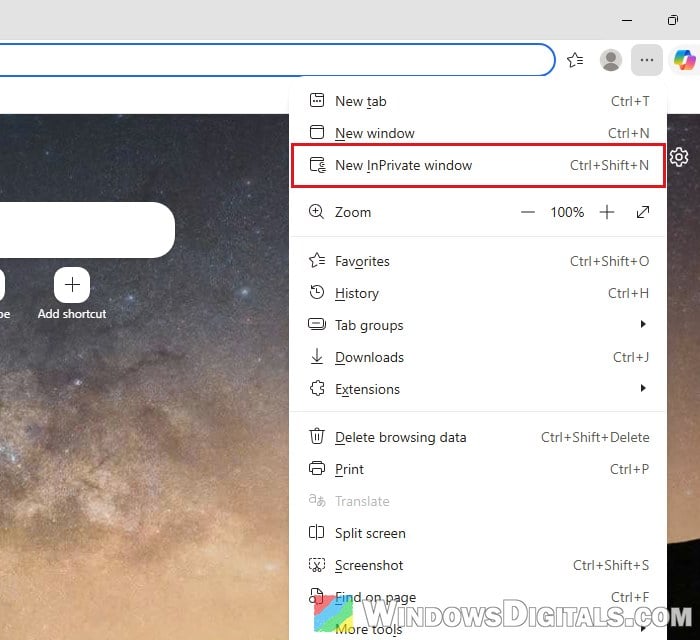Click the Print printer icon
This screenshot has height=640, width=700.
point(317,468)
